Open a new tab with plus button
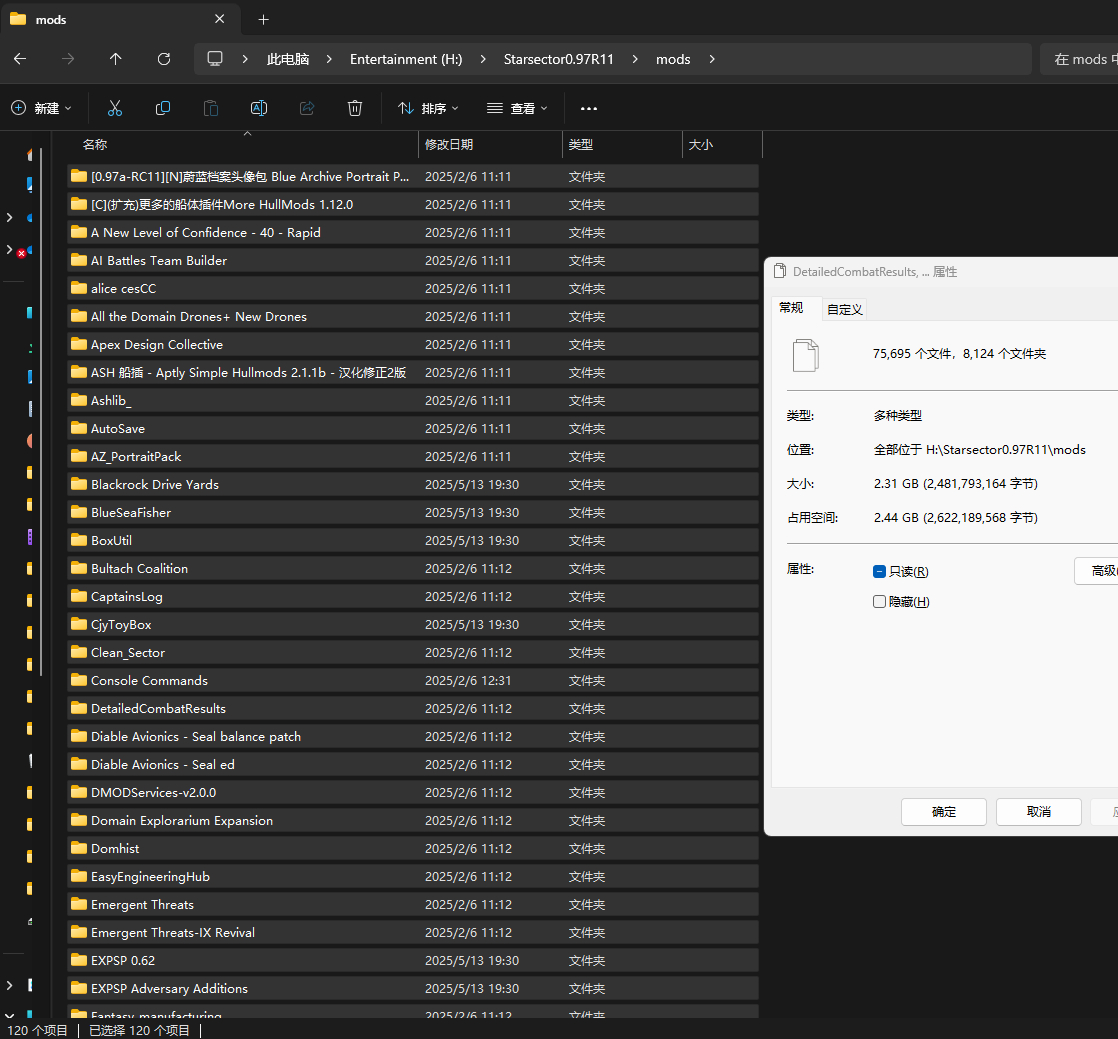Screen dimensions: 1118x1039 pos(264,19)
